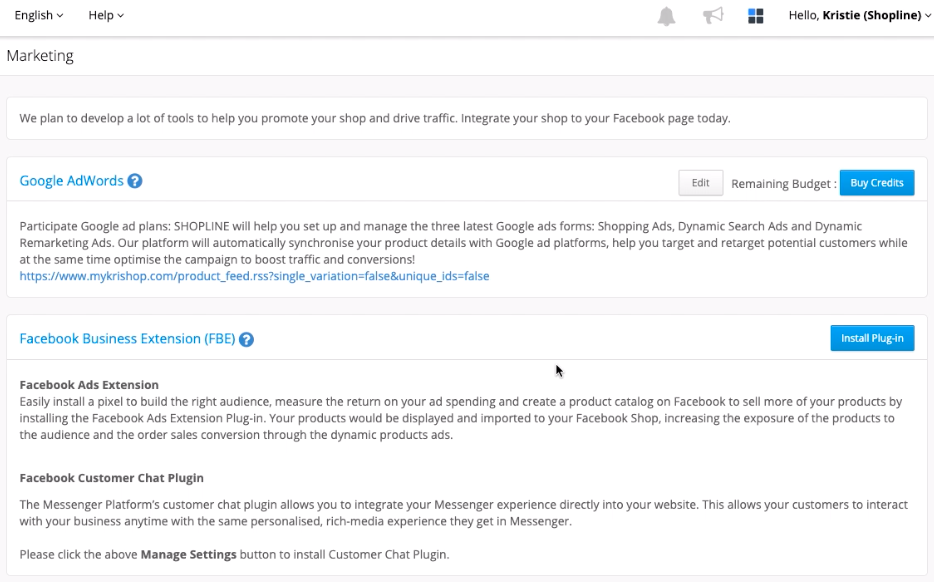Open the Facebook Business Extension (FBE) heading link

[x=127, y=339]
